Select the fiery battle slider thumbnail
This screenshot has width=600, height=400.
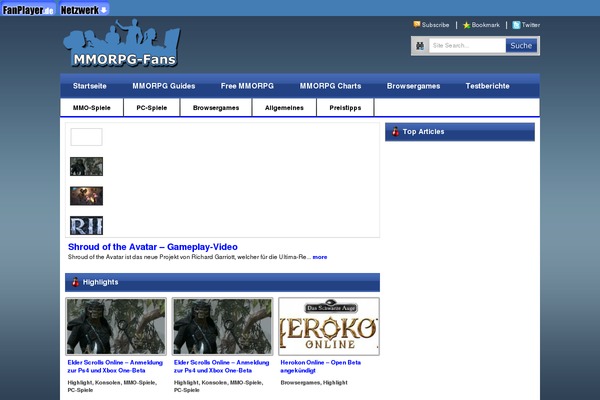[86, 196]
